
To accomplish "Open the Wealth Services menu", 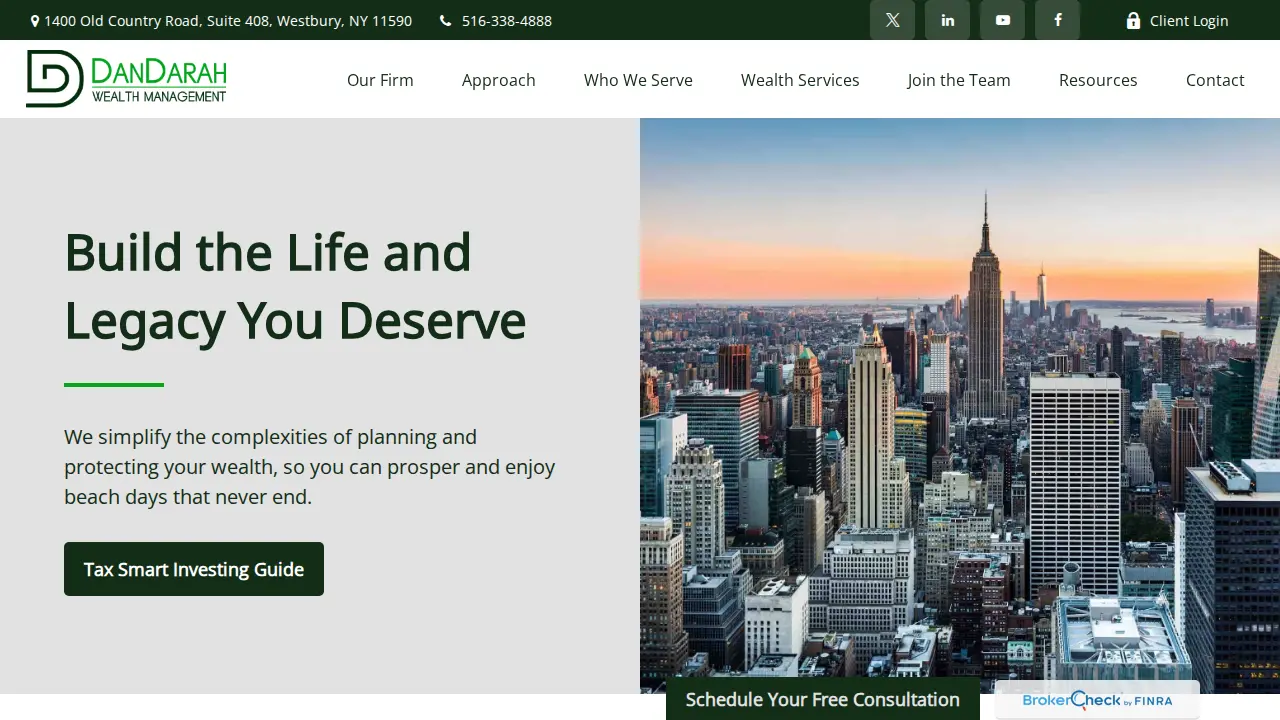I will coord(800,80).
